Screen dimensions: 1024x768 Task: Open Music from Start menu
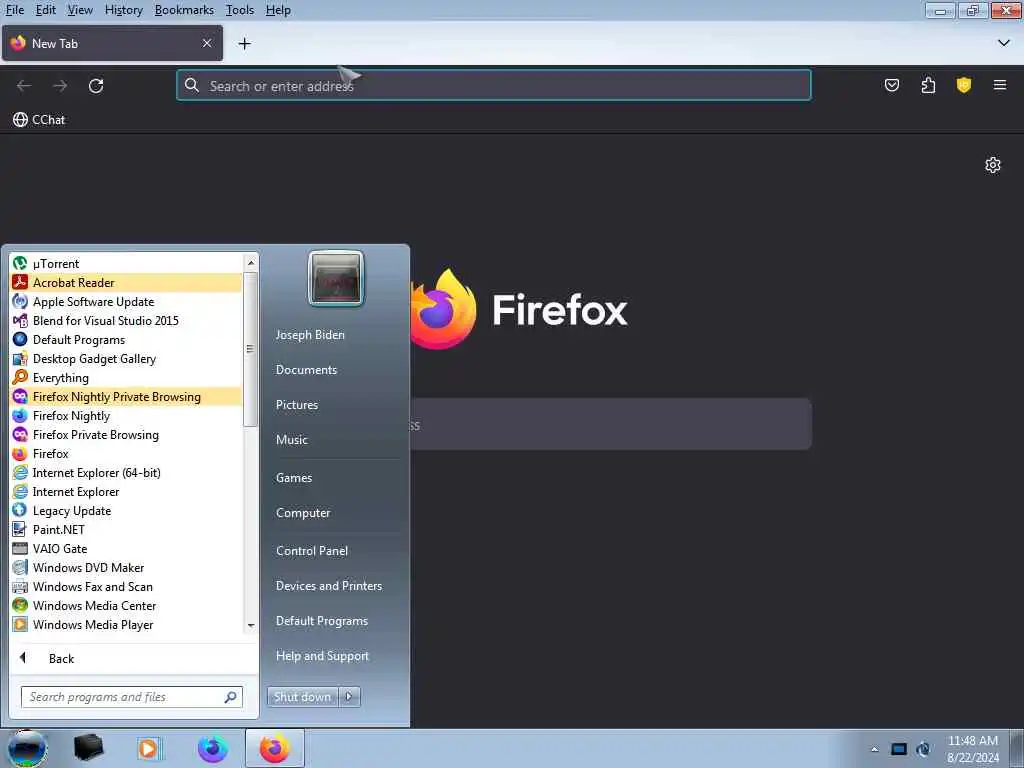[291, 440]
